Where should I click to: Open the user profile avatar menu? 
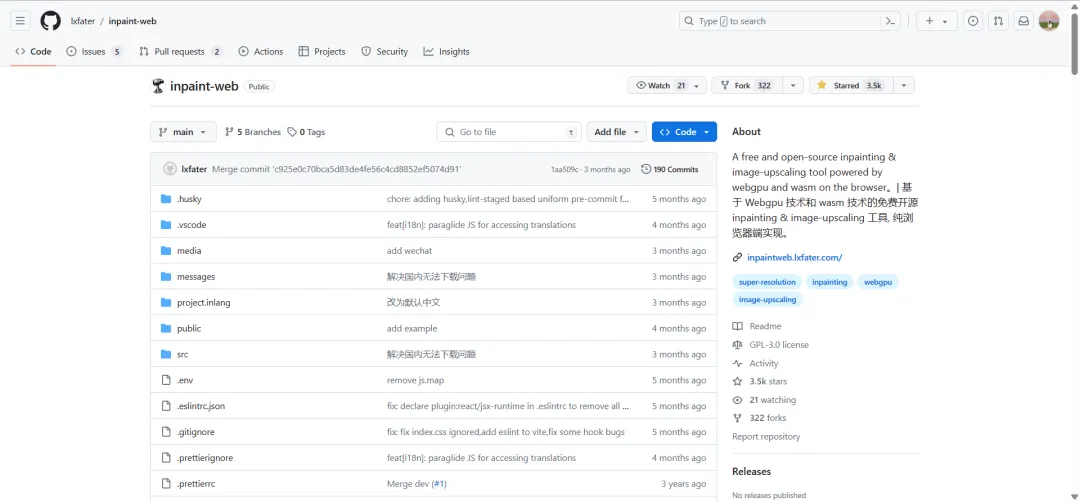pyautogui.click(x=1049, y=21)
